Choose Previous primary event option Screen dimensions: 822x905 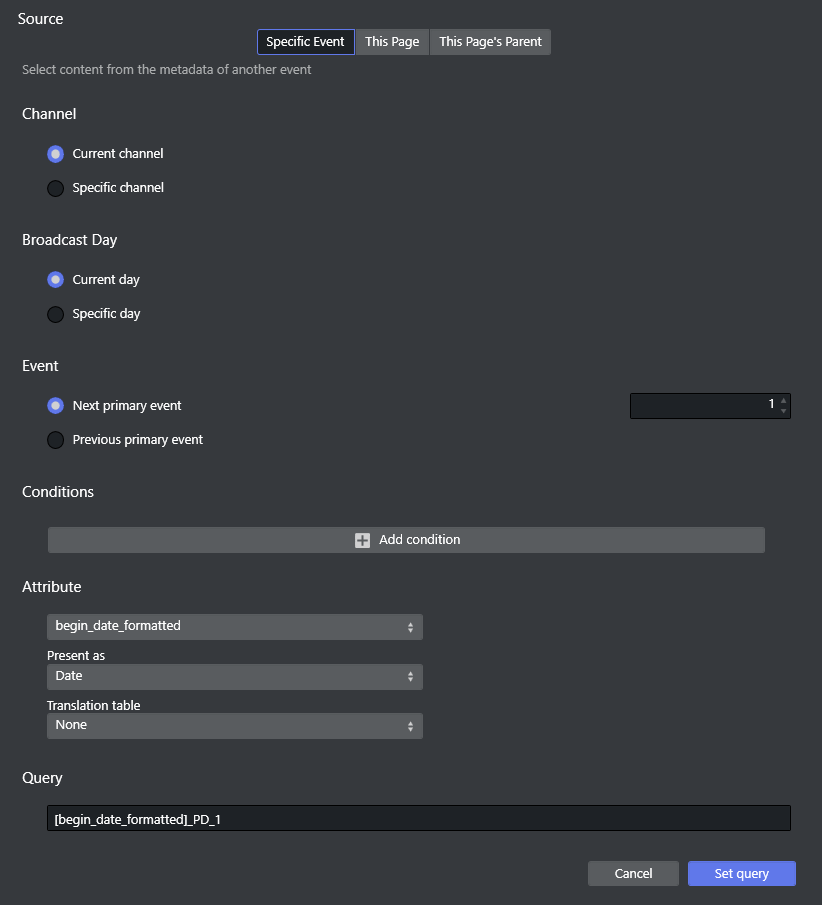56,440
